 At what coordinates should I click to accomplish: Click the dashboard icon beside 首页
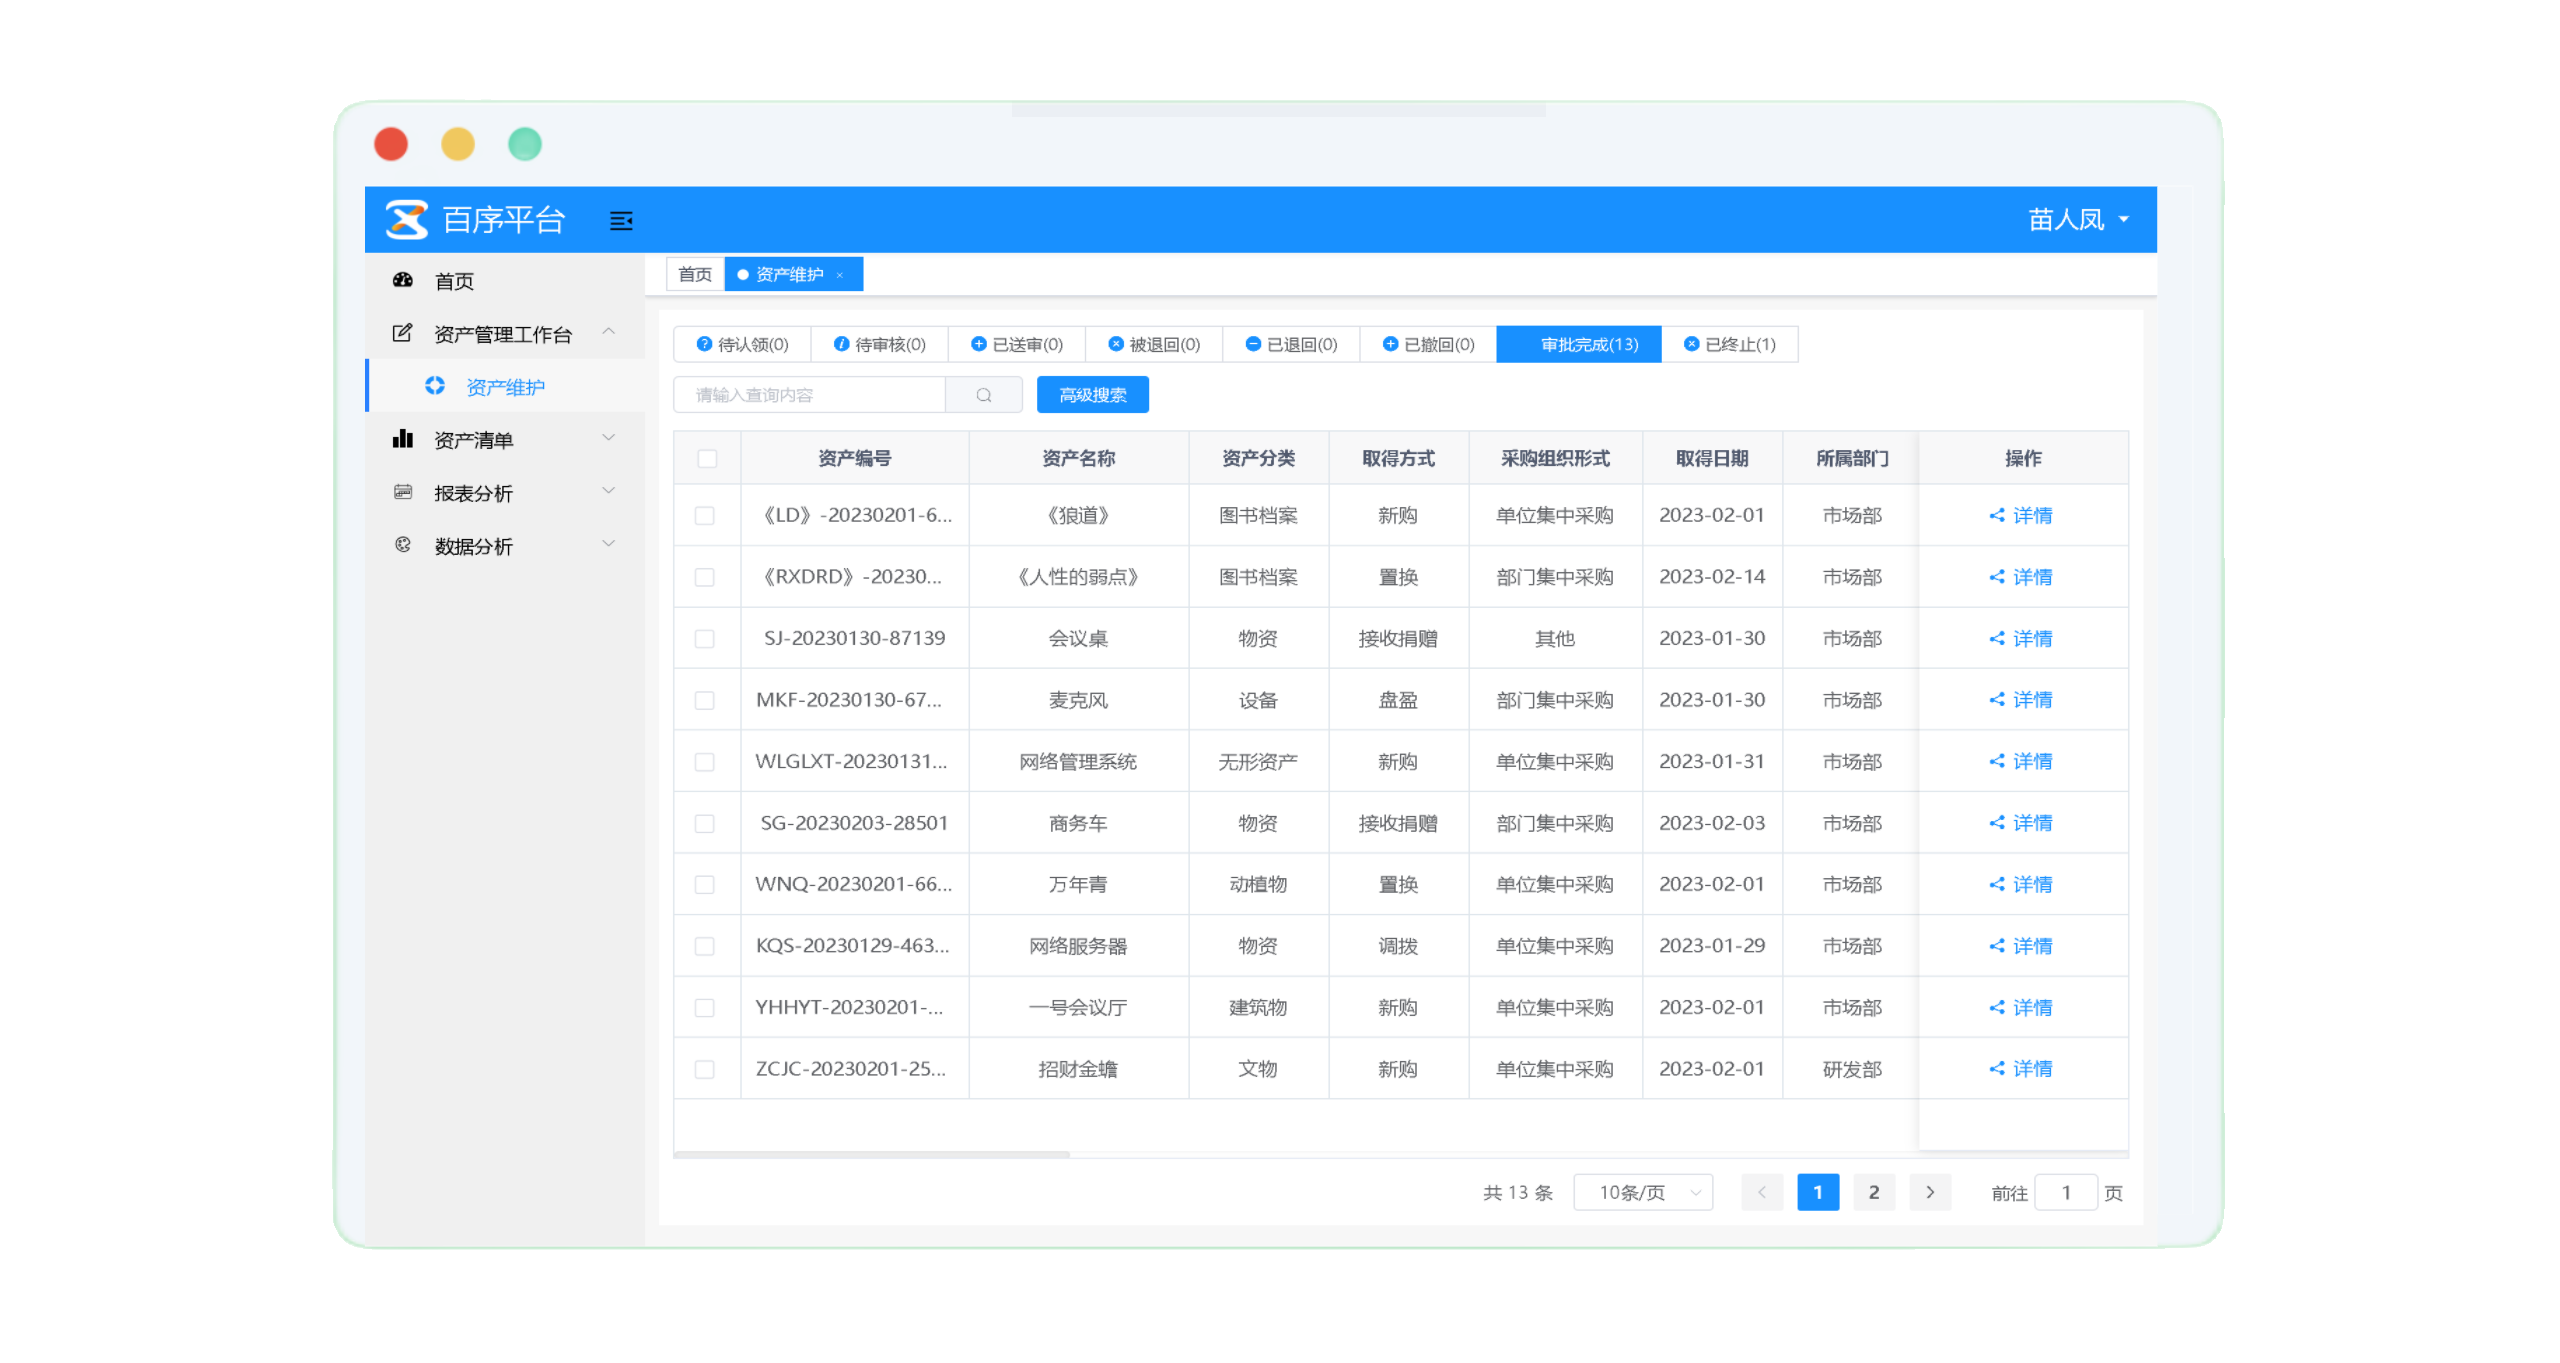point(402,280)
